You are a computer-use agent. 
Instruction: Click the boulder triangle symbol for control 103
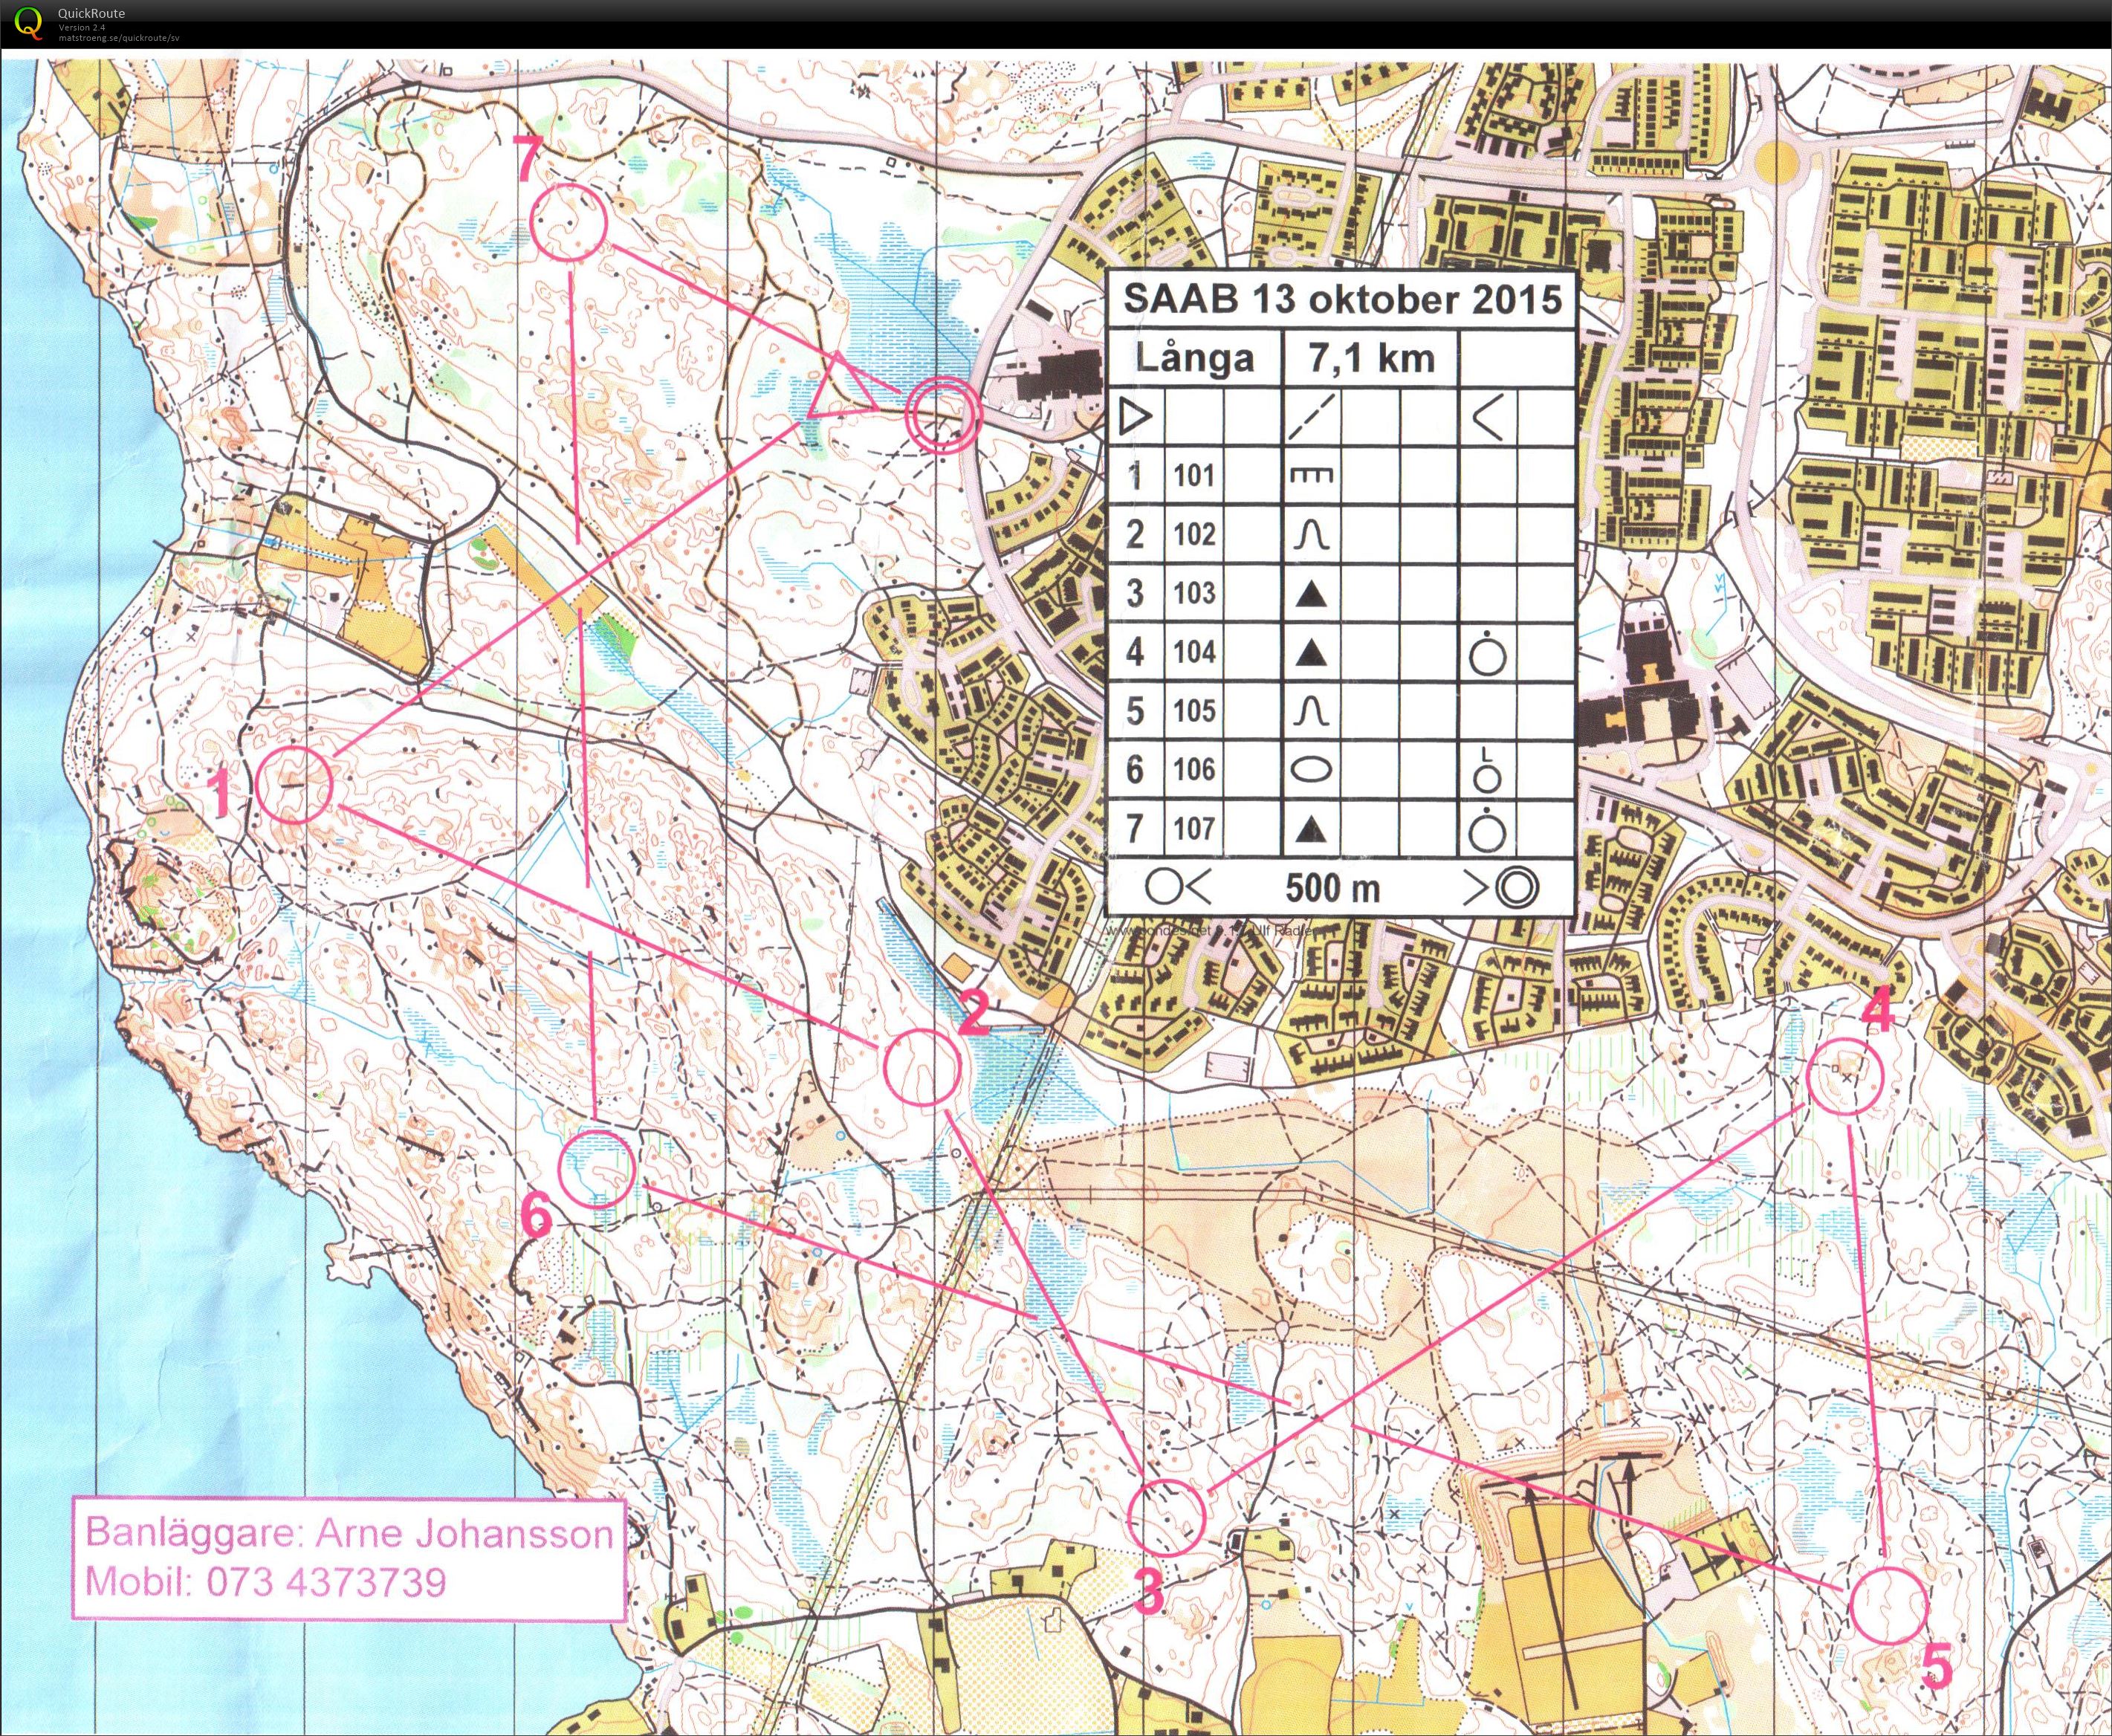[x=1311, y=594]
